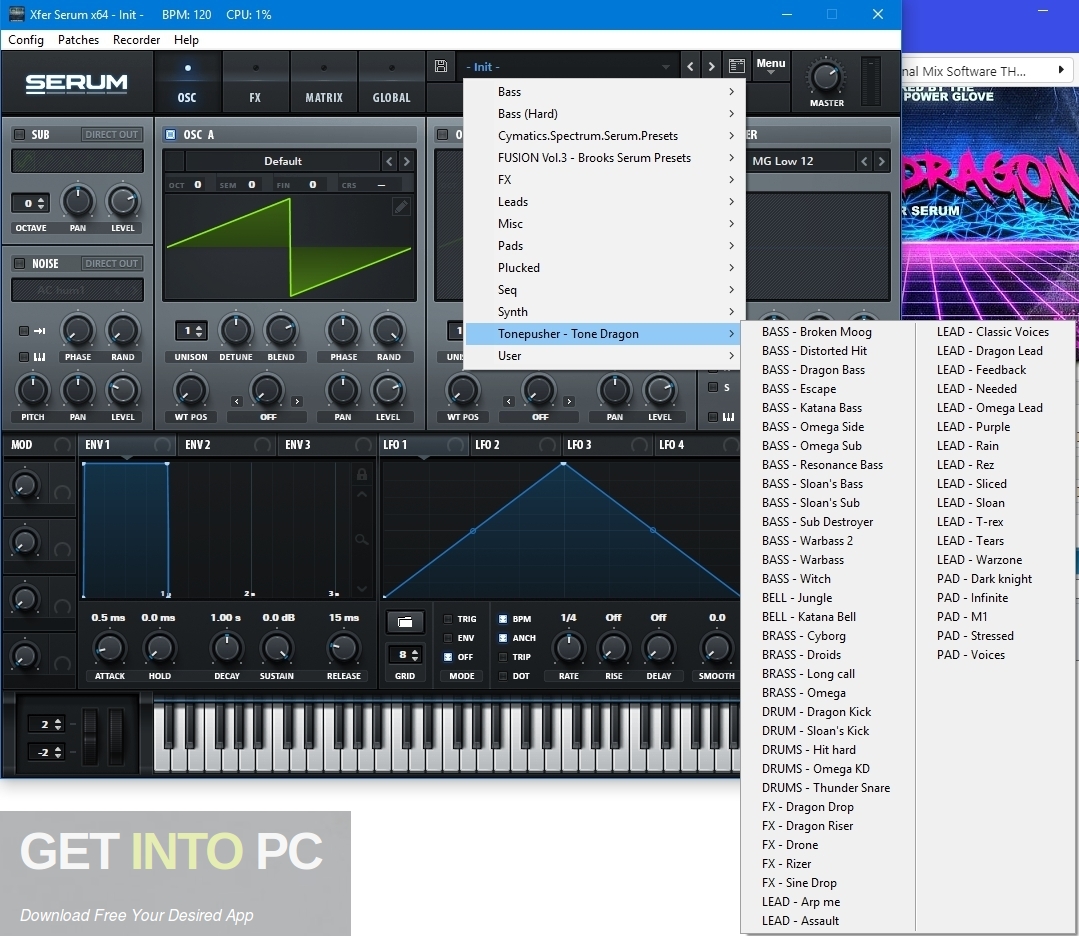The image size is (1079, 936).
Task: Click the envelope RELEASE knob
Action: click(x=343, y=648)
